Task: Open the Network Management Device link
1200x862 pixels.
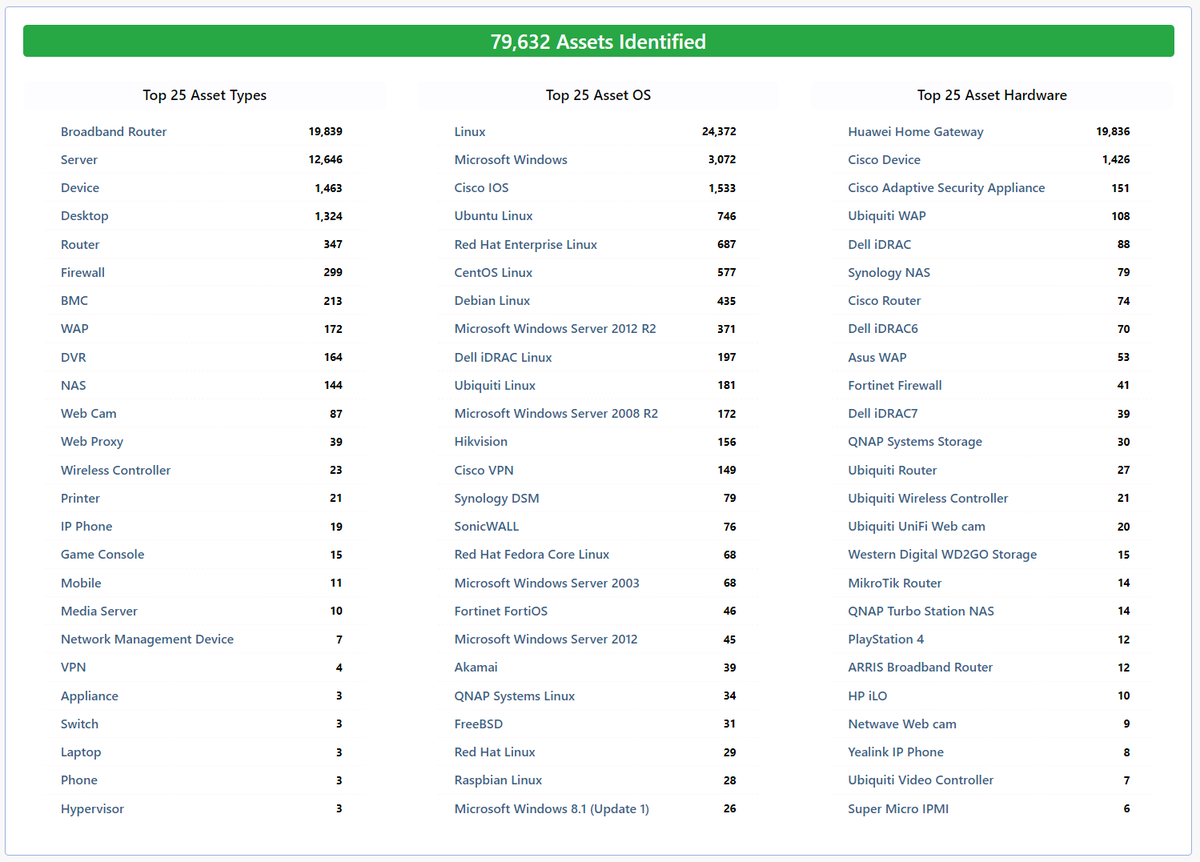Action: 147,639
